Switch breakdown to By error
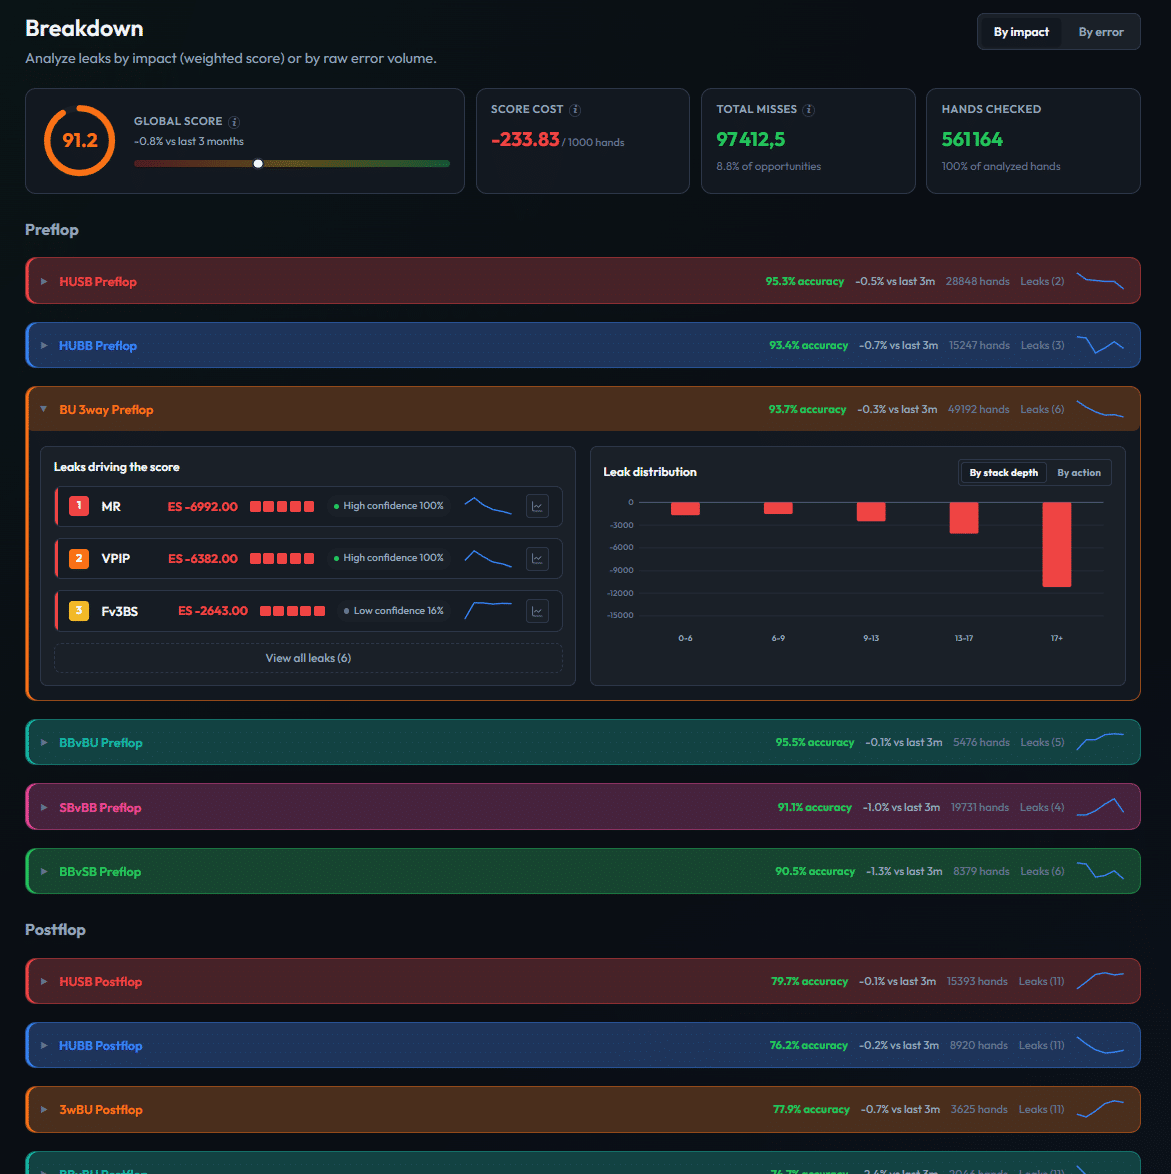This screenshot has height=1174, width=1171. pyautogui.click(x=1101, y=32)
